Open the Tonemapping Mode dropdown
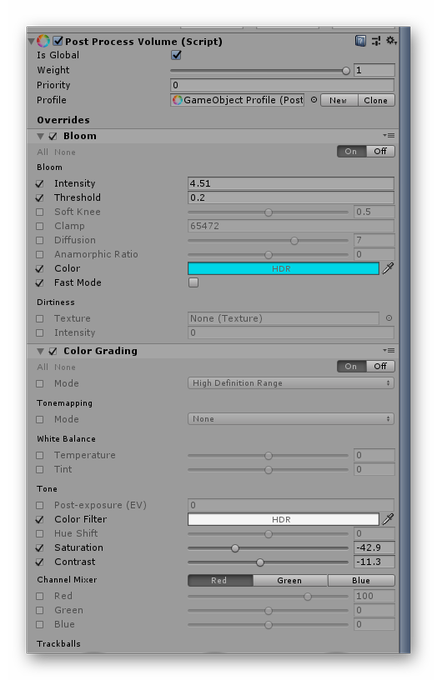This screenshot has height=680, width=437. pyautogui.click(x=291, y=419)
